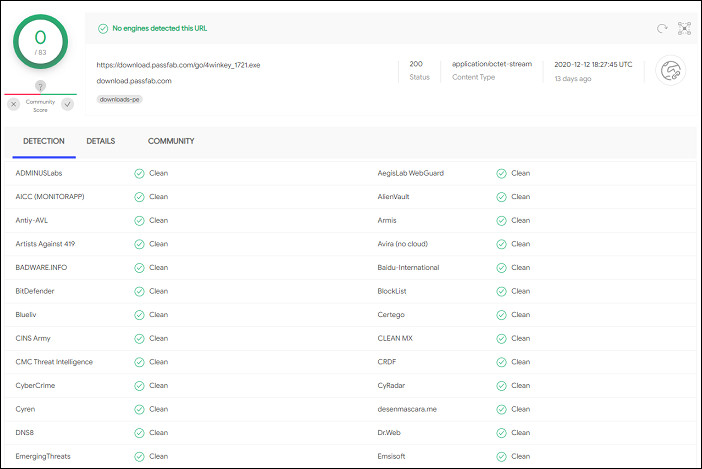Select the Avira (no cloud) vendor name

[x=402, y=244]
